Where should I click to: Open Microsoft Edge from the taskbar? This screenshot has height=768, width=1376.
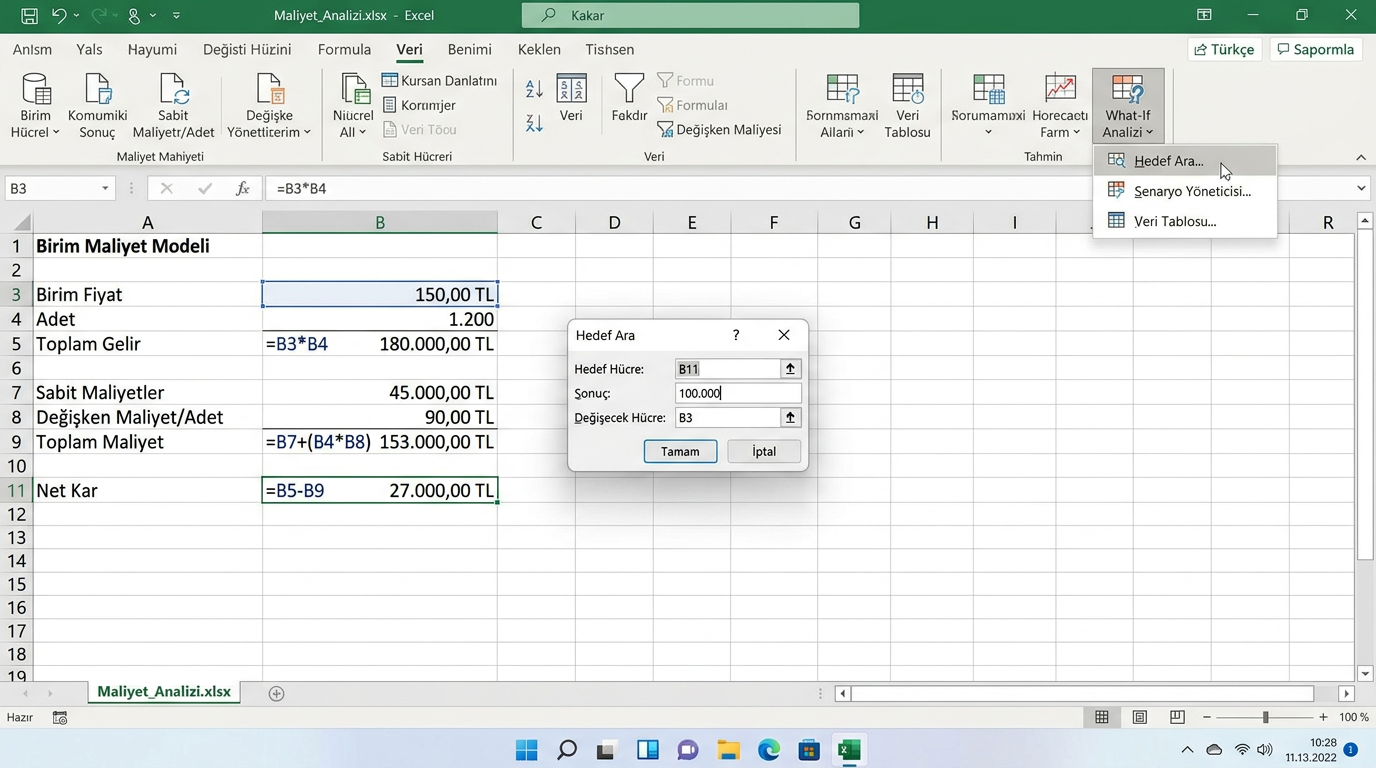(x=768, y=750)
